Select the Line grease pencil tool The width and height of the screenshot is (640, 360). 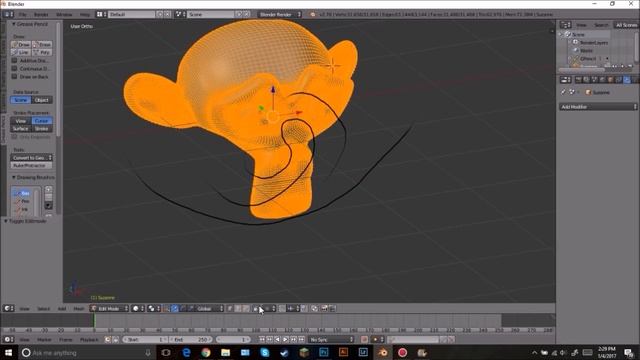[x=20, y=52]
